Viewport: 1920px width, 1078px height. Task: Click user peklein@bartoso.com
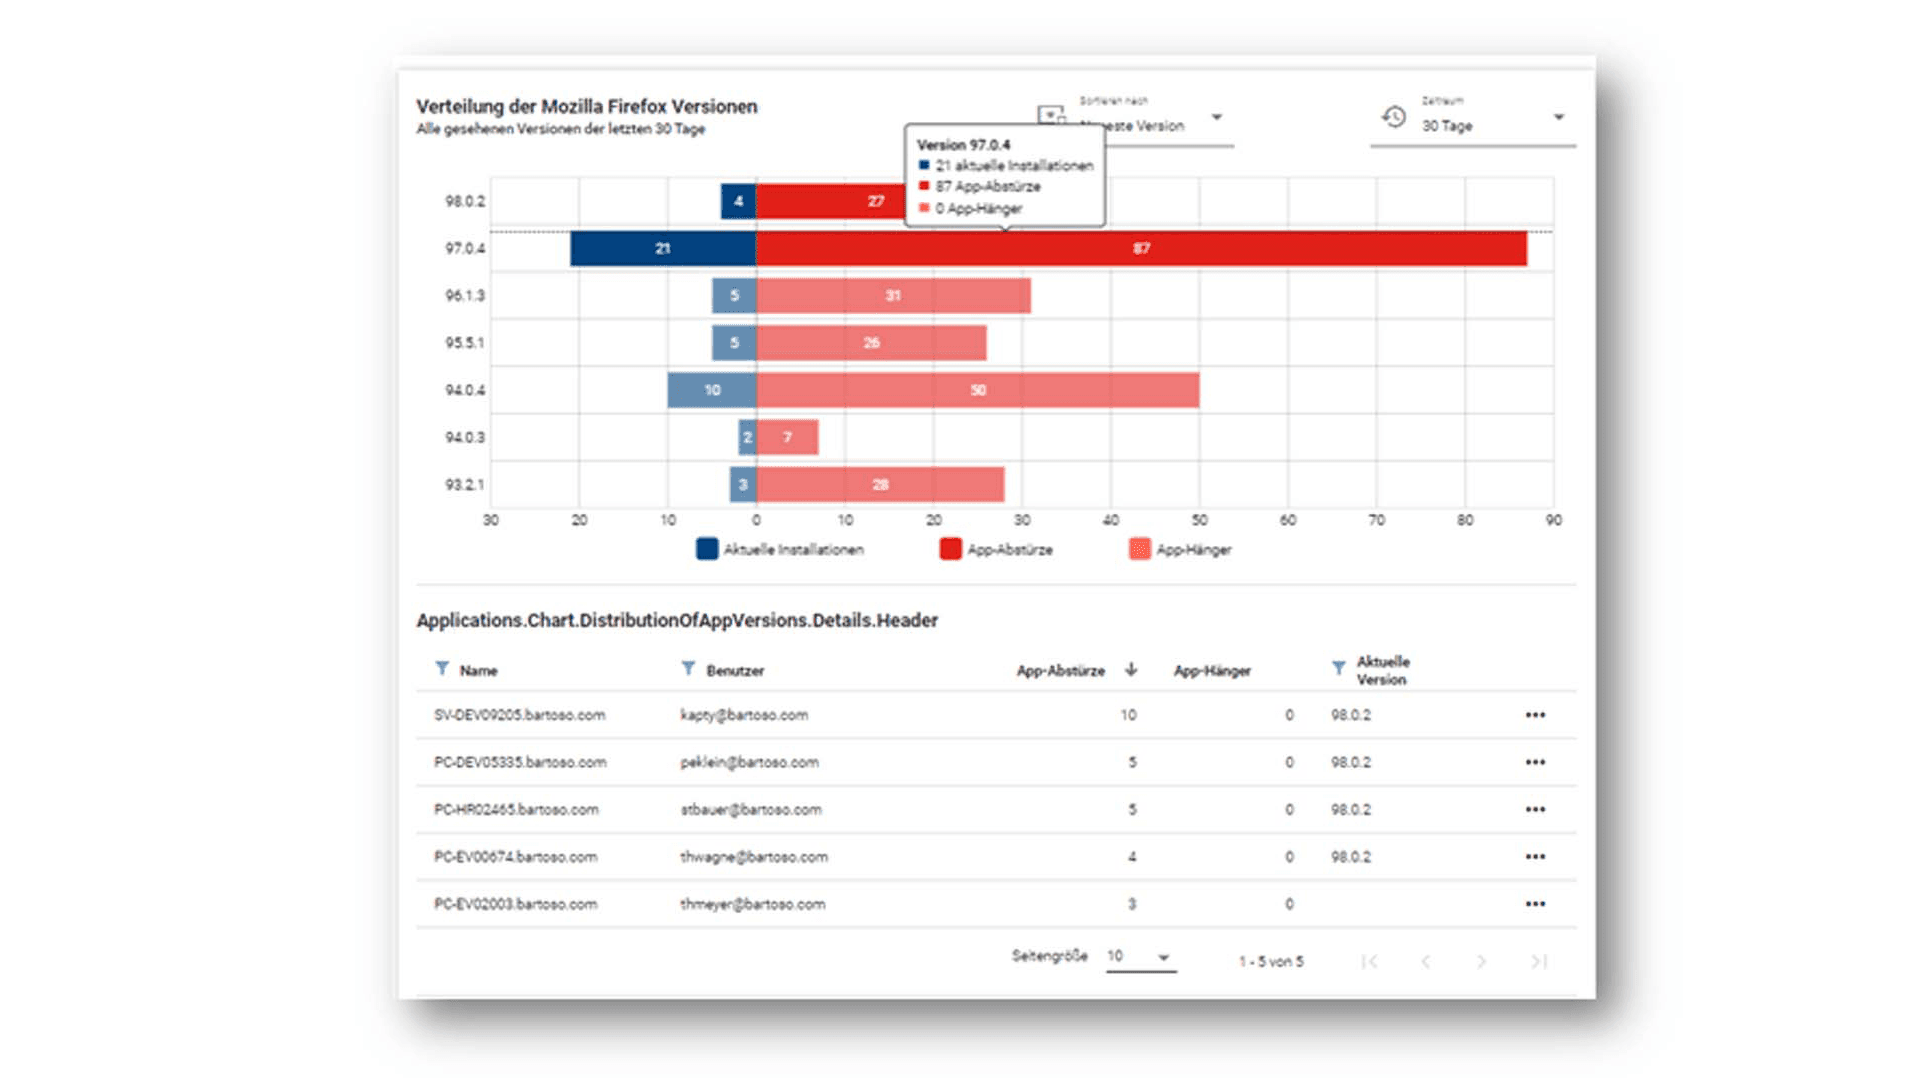[749, 762]
